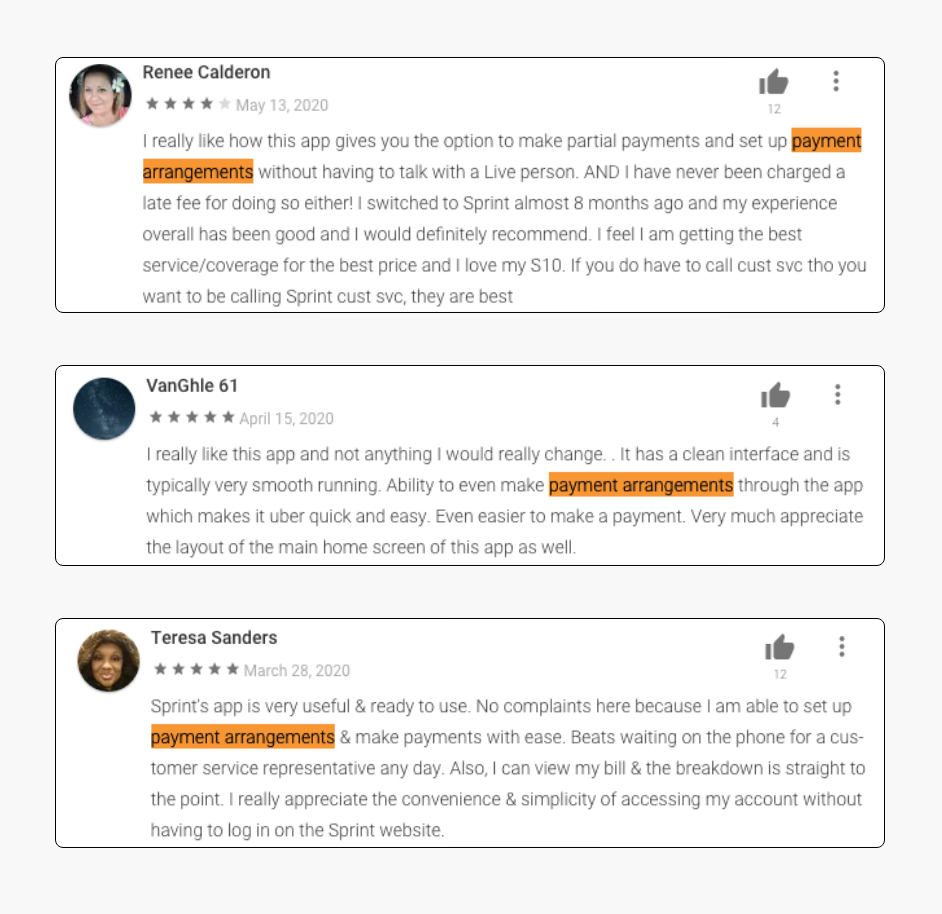This screenshot has height=914, width=942.
Task: Click the April 15, 2020 review date
Action: (287, 419)
